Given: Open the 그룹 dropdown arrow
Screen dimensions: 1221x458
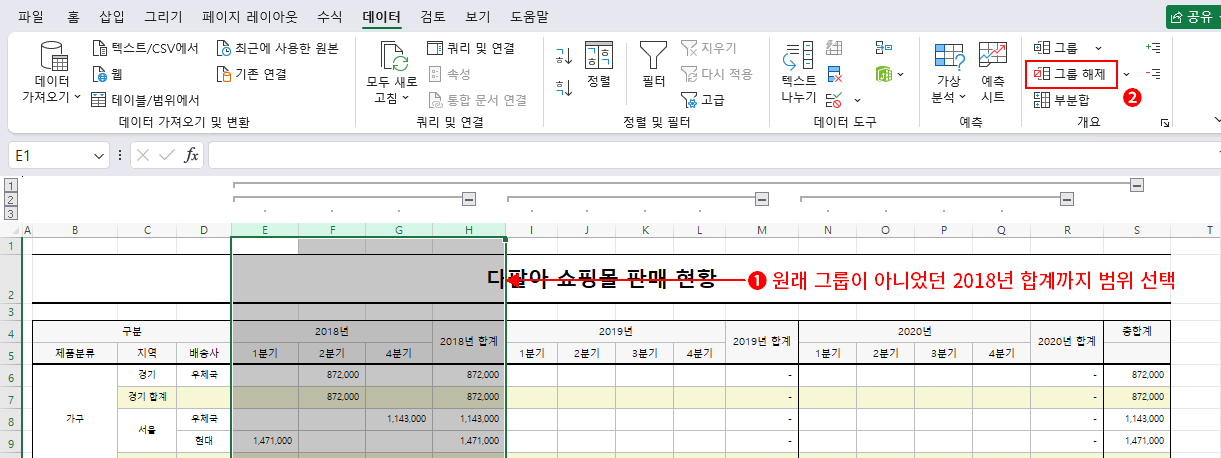Looking at the screenshot, I should [1098, 48].
